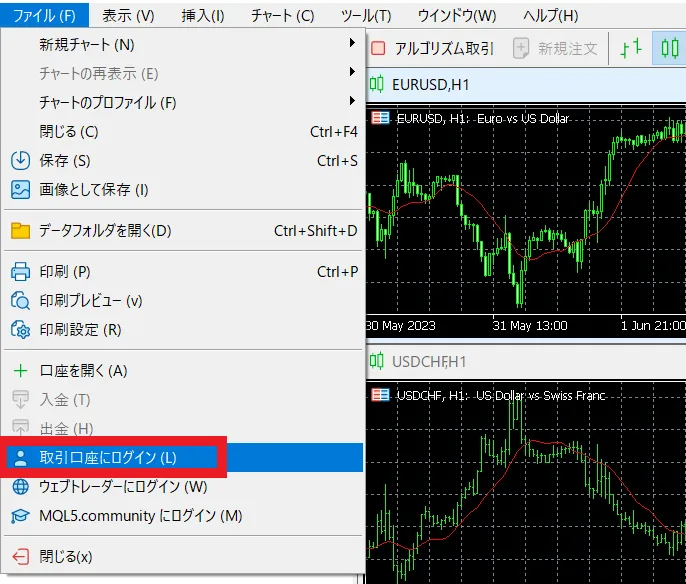Click the USDCHF chart title text
The image size is (686, 584).
coord(501,396)
